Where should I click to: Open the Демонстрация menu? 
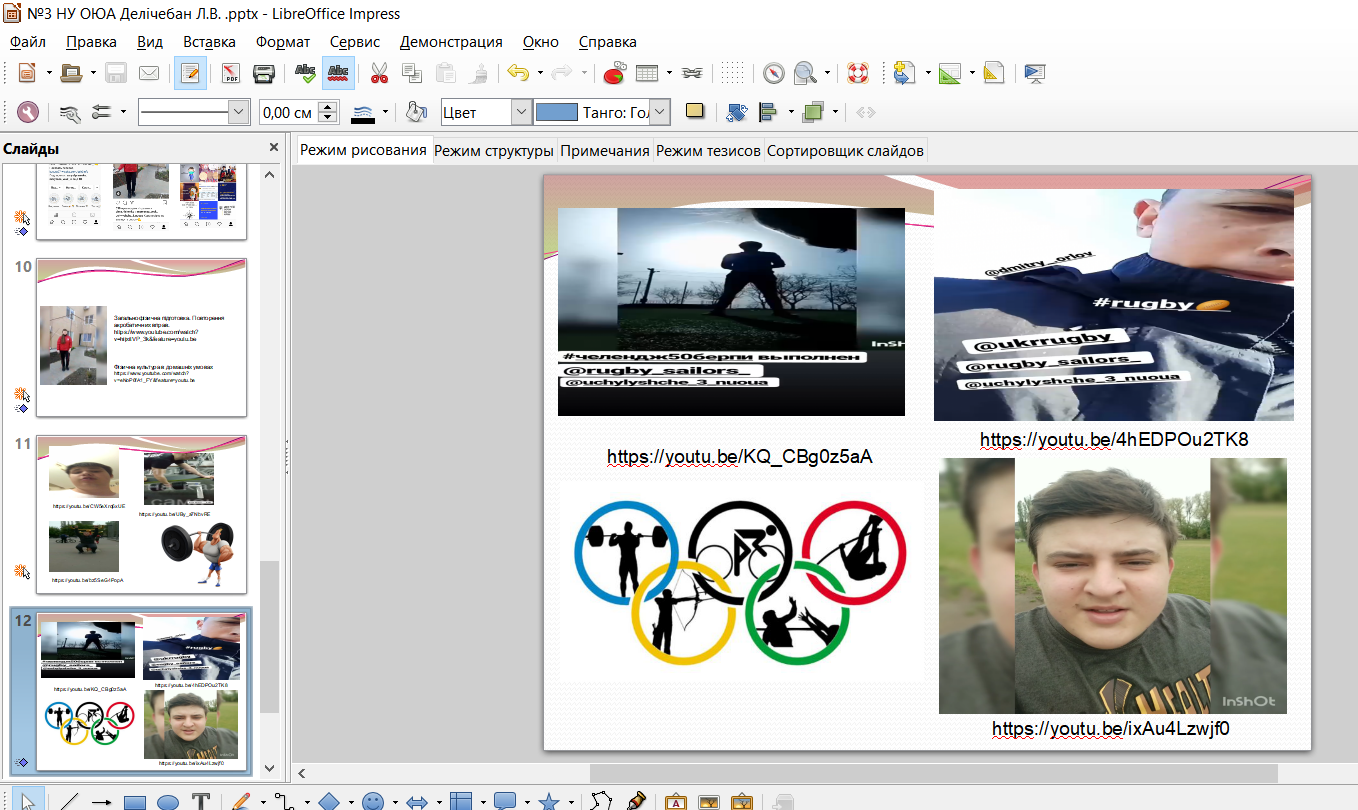[x=451, y=42]
